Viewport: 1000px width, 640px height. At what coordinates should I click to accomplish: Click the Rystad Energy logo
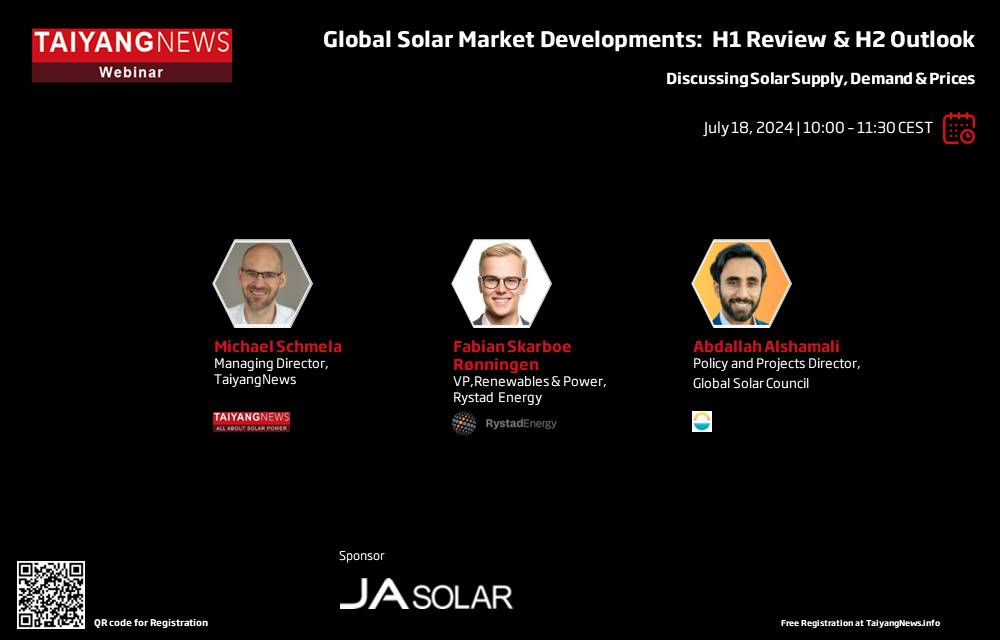tap(504, 423)
